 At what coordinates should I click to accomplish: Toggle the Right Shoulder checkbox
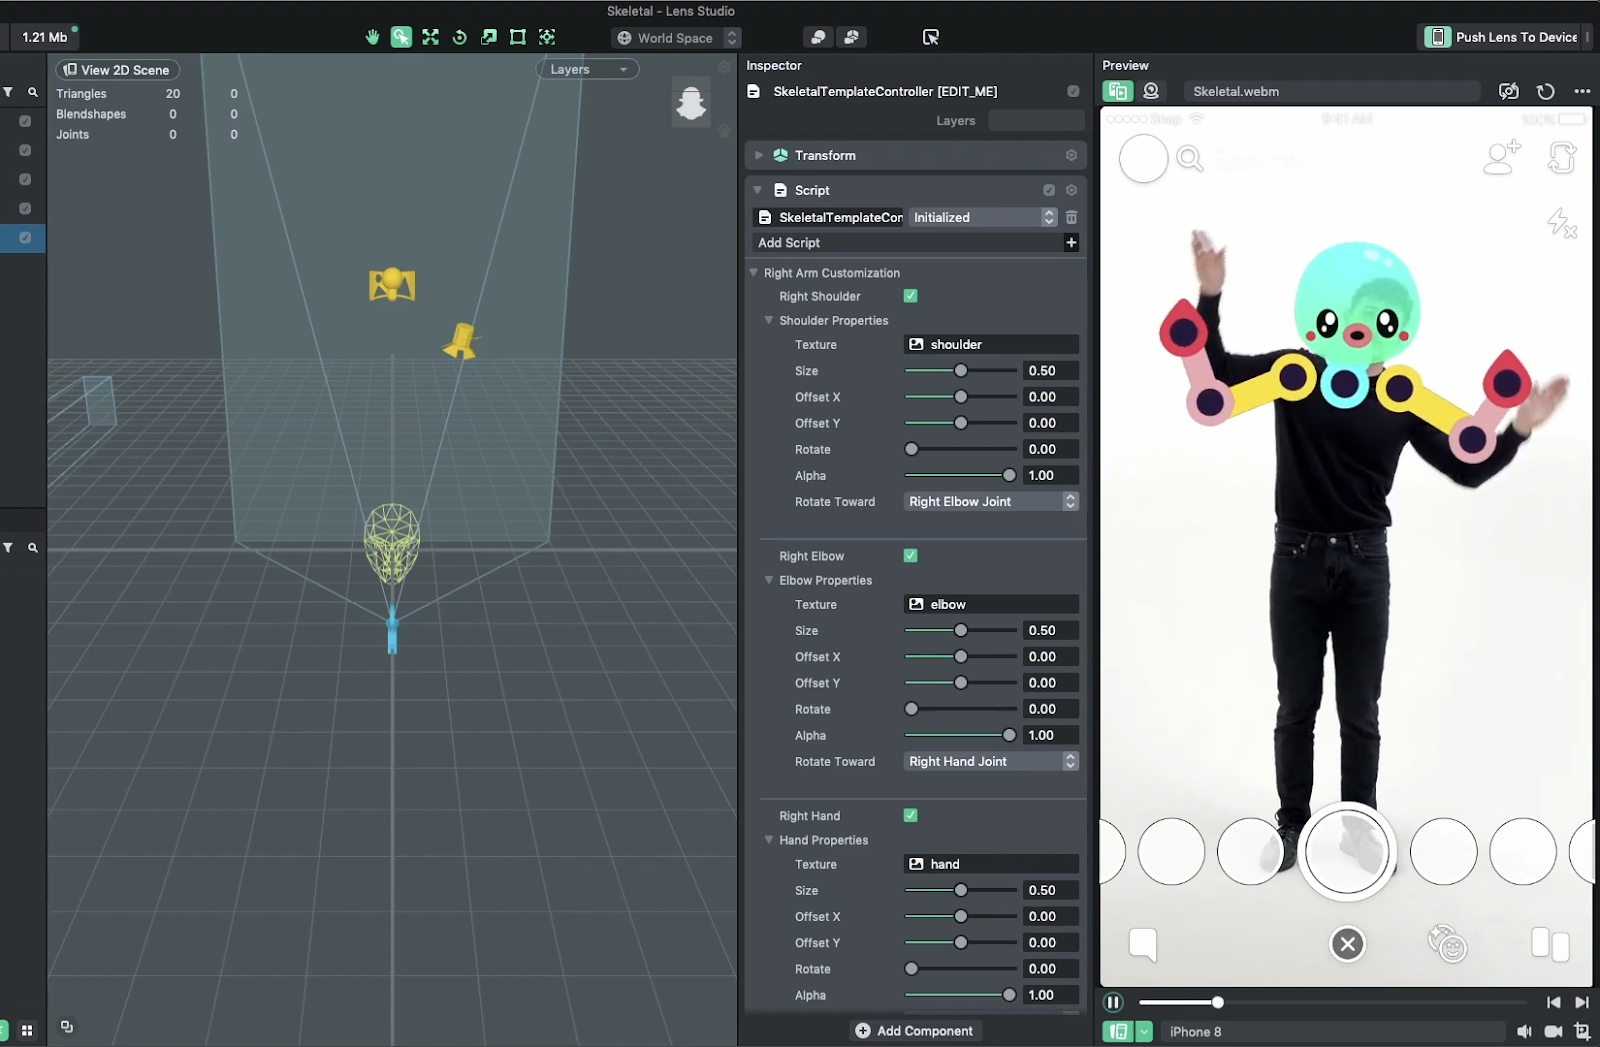click(911, 296)
